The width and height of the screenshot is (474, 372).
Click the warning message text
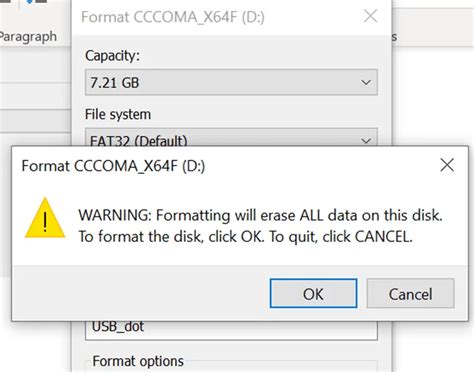click(260, 226)
